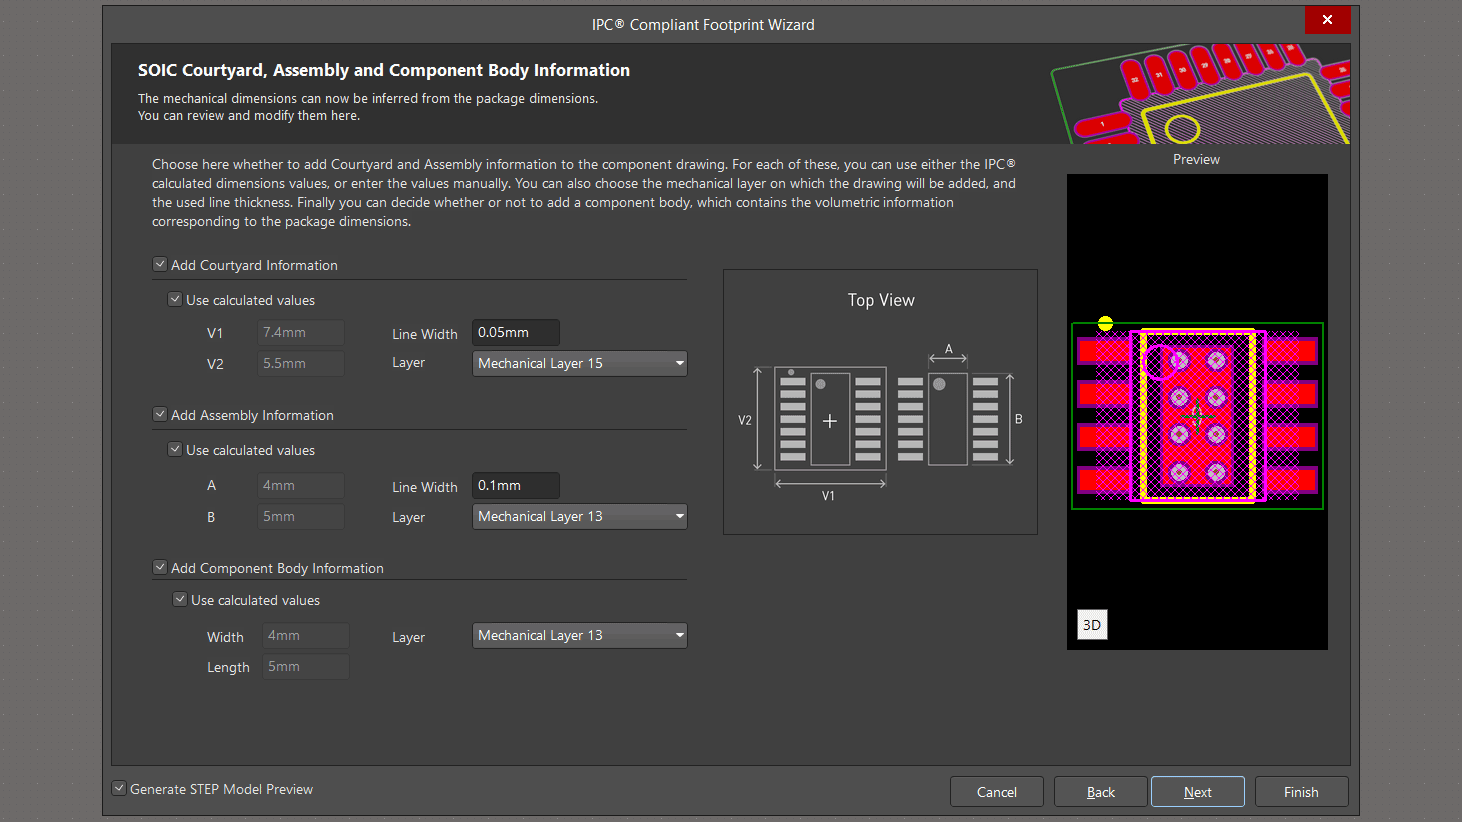1462x822 pixels.
Task: Open courtyard layer dropdown Mechanical Layer 15
Action: (579, 363)
